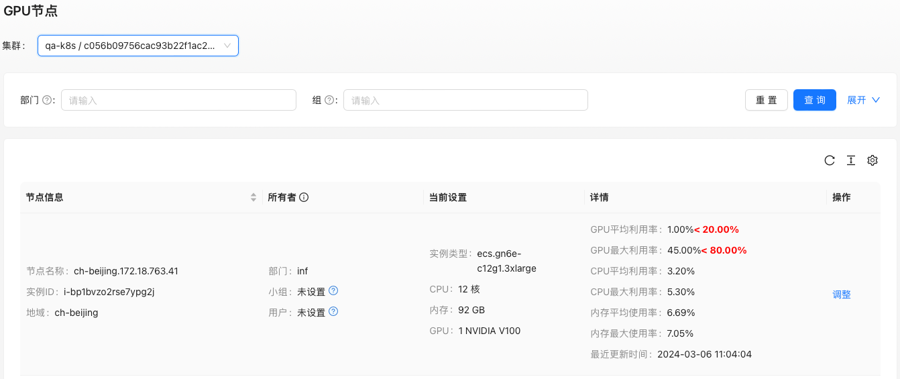Image resolution: width=900 pixels, height=379 pixels.
Task: Click memory average usage 6.69%
Action: coord(681,313)
